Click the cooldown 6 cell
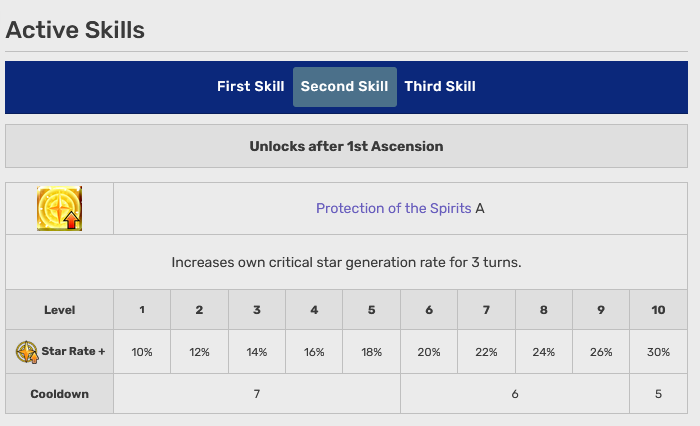Screen dimensions: 700x426 tap(515, 394)
